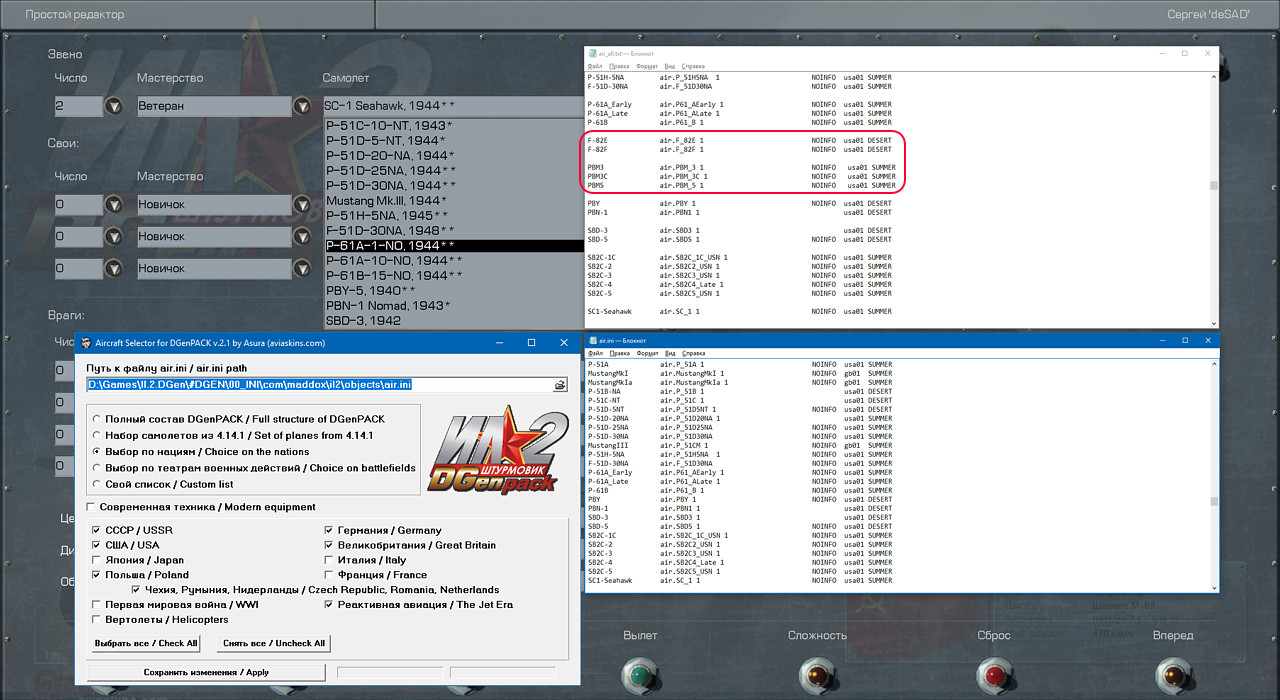The width and height of the screenshot is (1280, 700).
Task: Open Формат menu in air_all.txt Notepad
Action: tap(647, 66)
